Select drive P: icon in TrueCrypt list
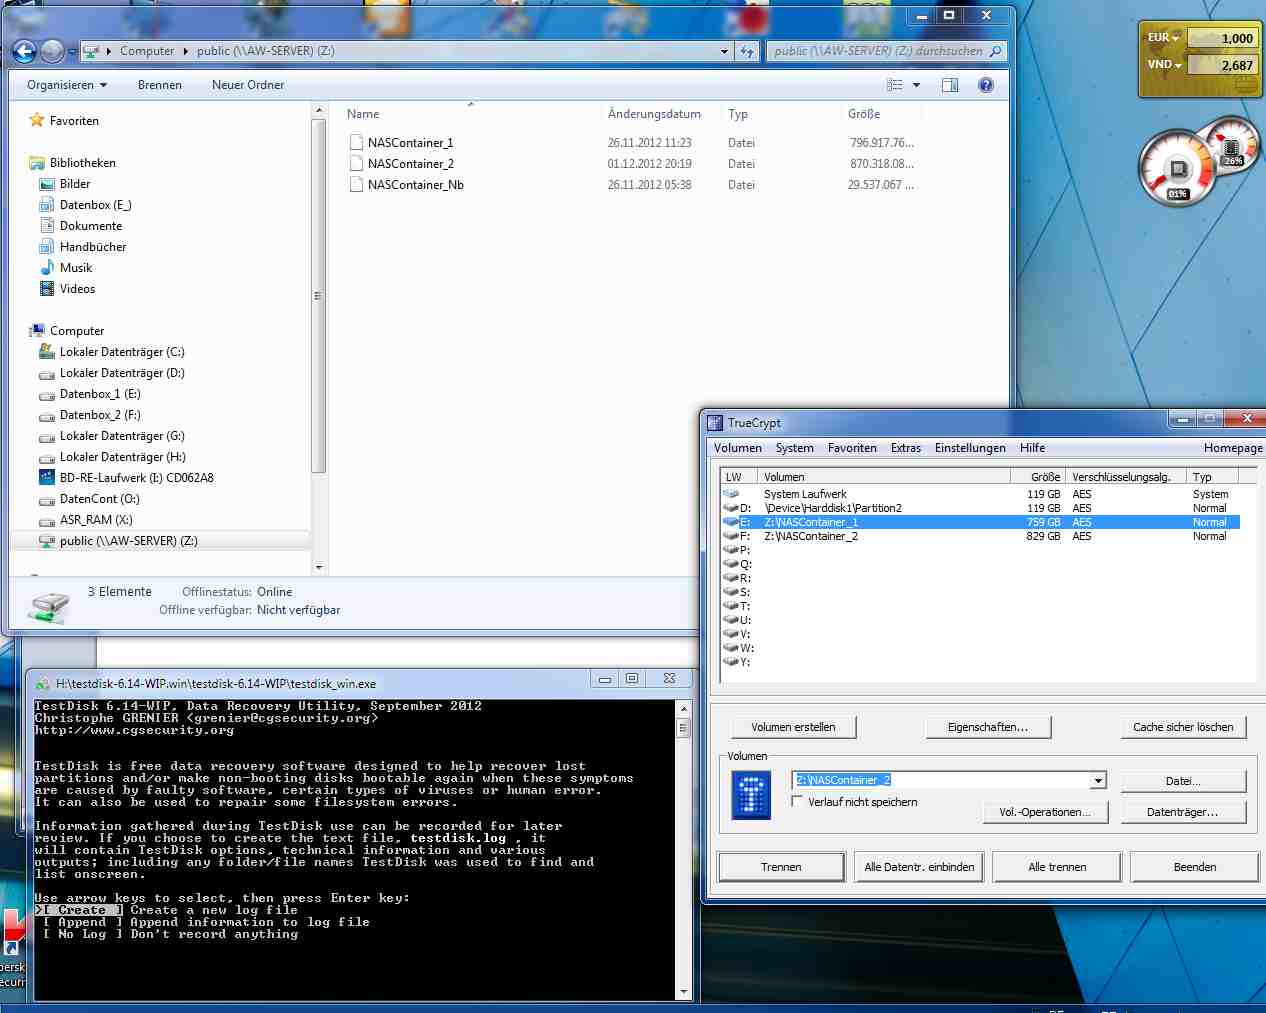The width and height of the screenshot is (1266, 1013). (x=731, y=550)
